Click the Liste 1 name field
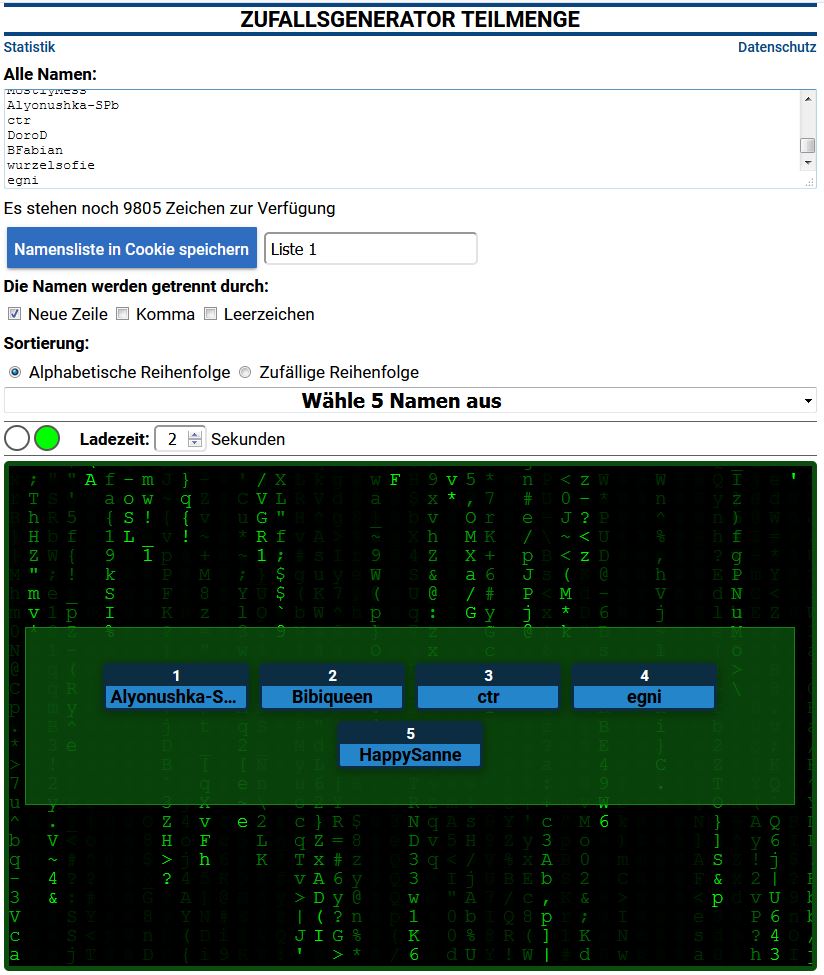Image resolution: width=824 pixels, height=975 pixels. click(x=370, y=249)
